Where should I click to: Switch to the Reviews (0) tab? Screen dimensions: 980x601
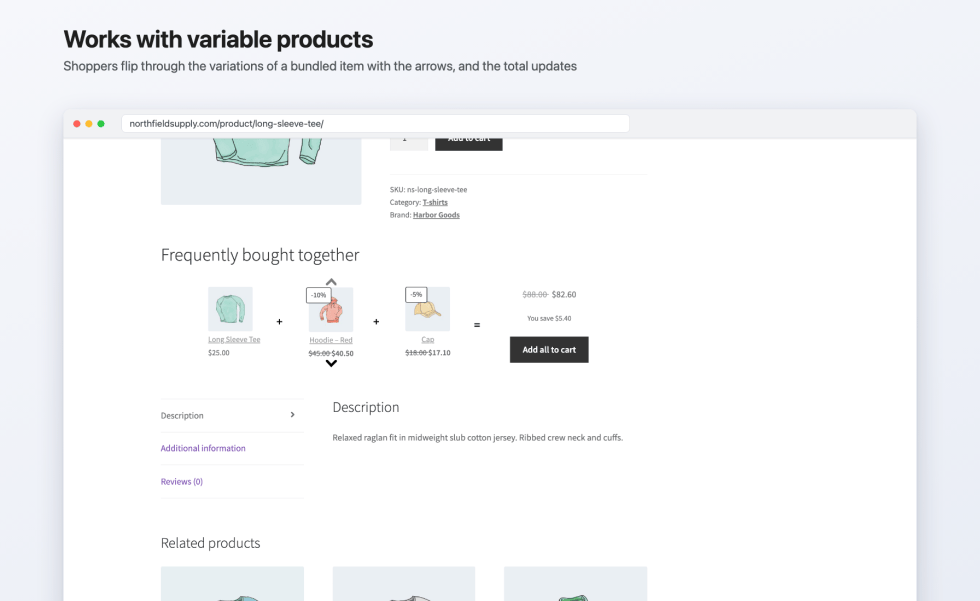182,482
